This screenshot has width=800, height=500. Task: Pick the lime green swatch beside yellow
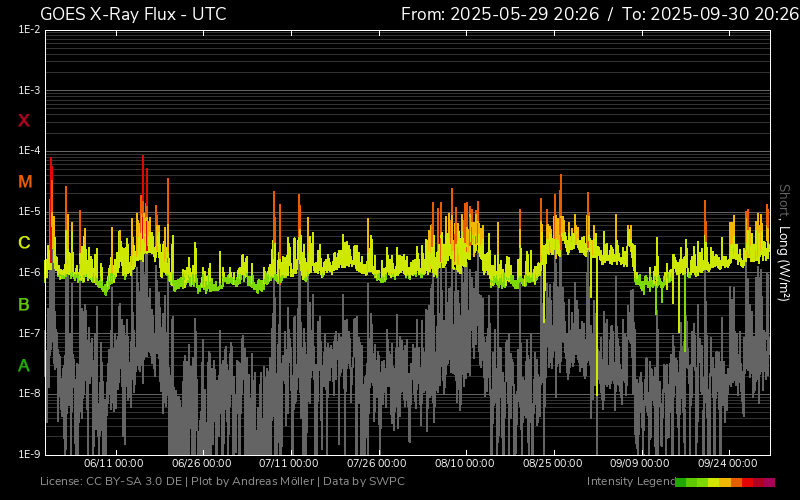[703, 482]
